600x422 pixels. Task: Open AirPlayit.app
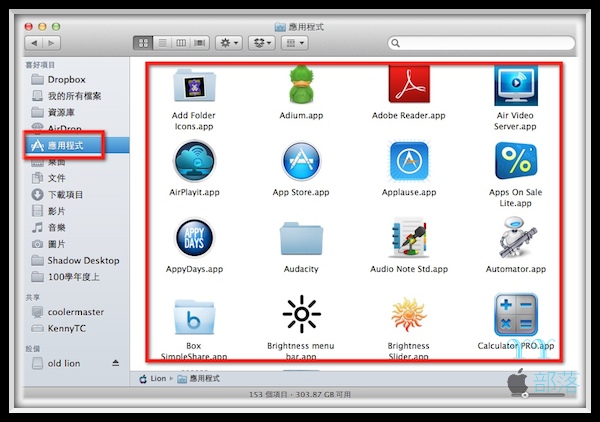(x=194, y=161)
